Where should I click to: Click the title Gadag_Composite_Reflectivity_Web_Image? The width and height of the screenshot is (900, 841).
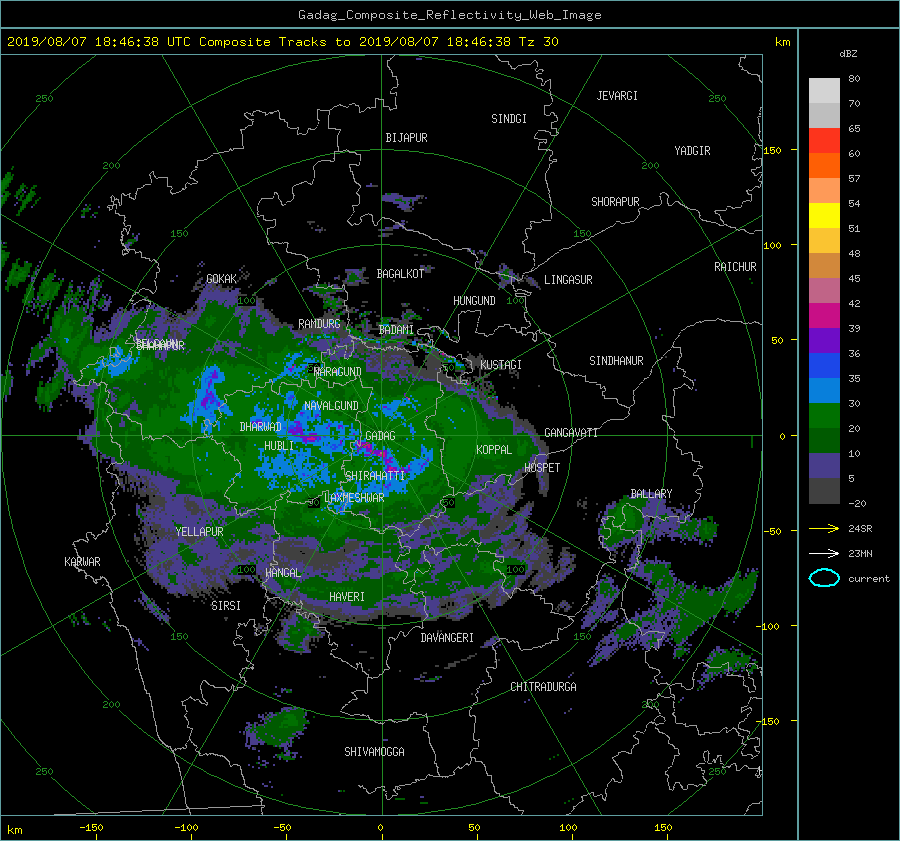click(x=449, y=15)
